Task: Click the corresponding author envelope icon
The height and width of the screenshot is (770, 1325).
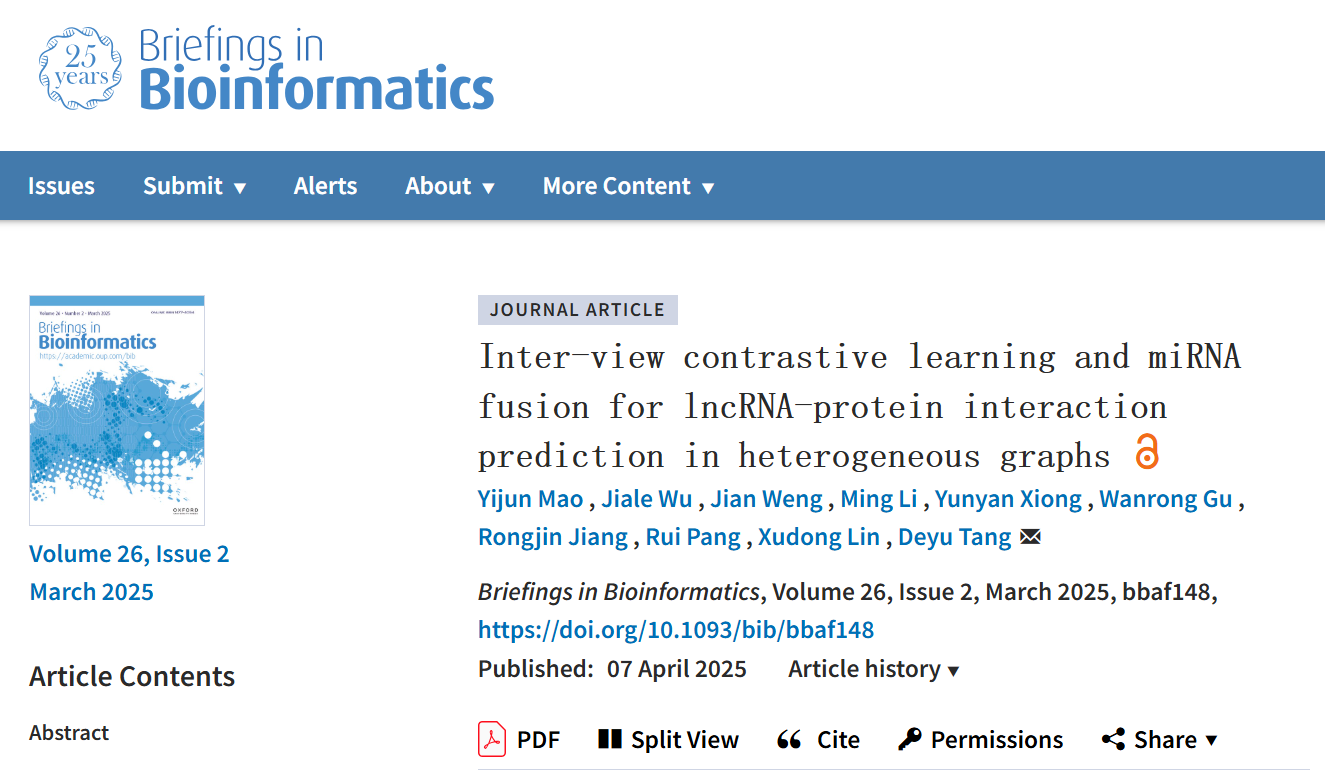Action: (x=1030, y=538)
